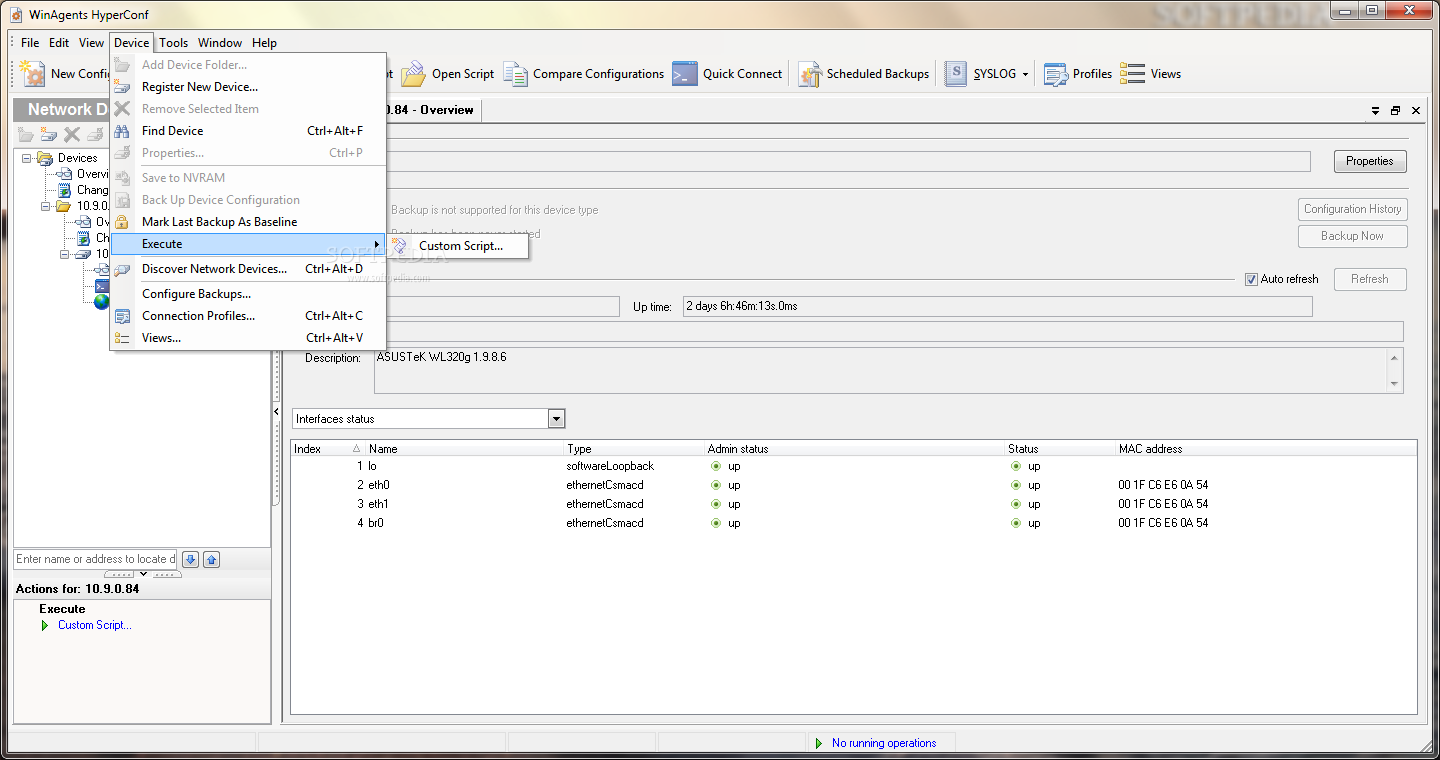Click the chevron above Actions for panel
This screenshot has width=1440, height=760.
[143, 574]
